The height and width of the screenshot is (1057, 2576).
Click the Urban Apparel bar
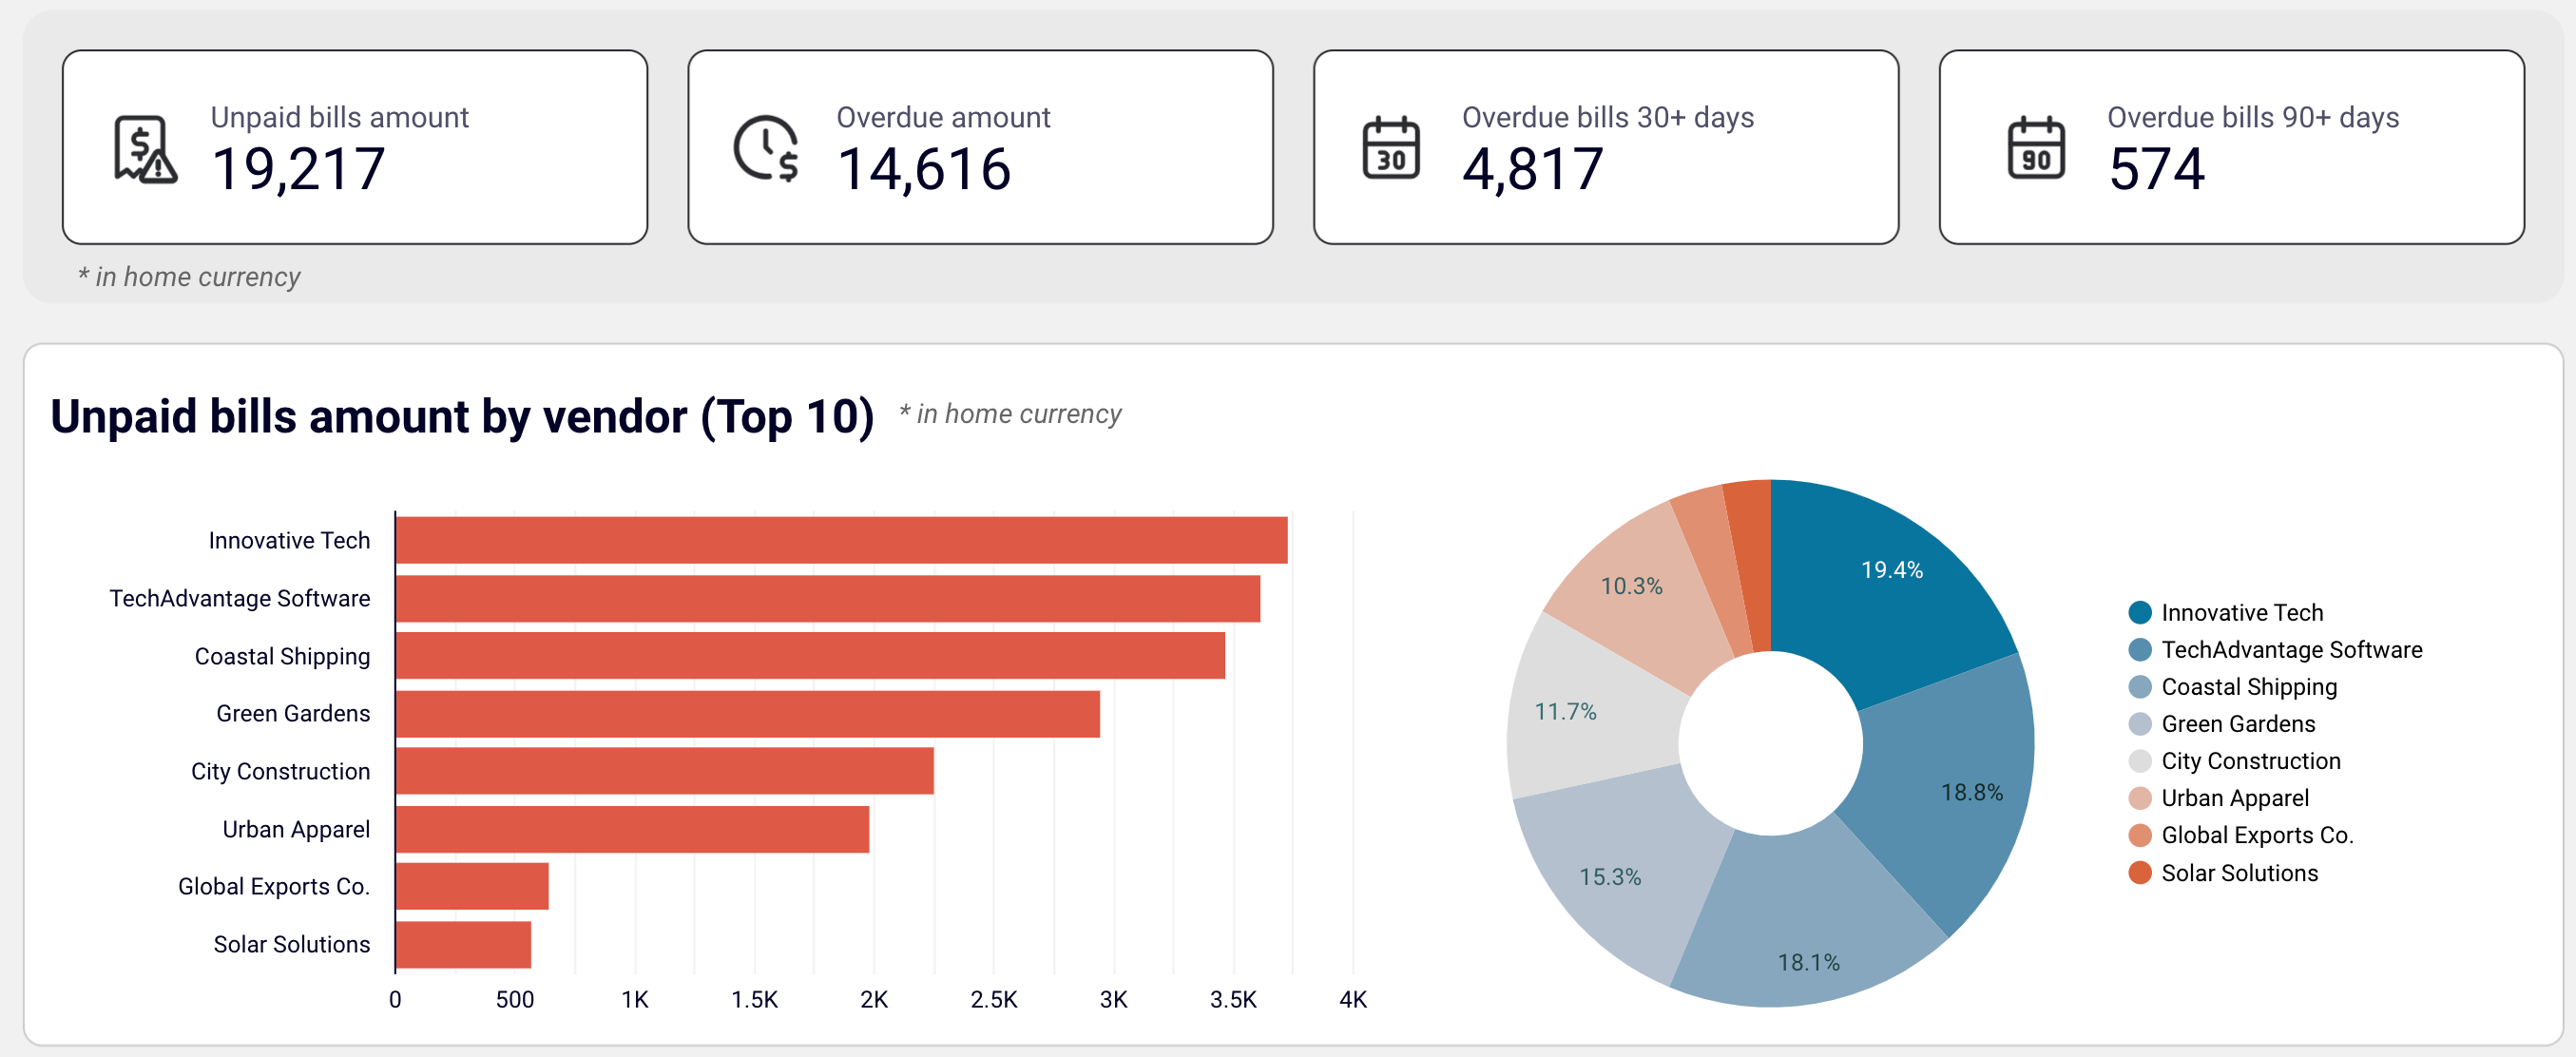633,829
